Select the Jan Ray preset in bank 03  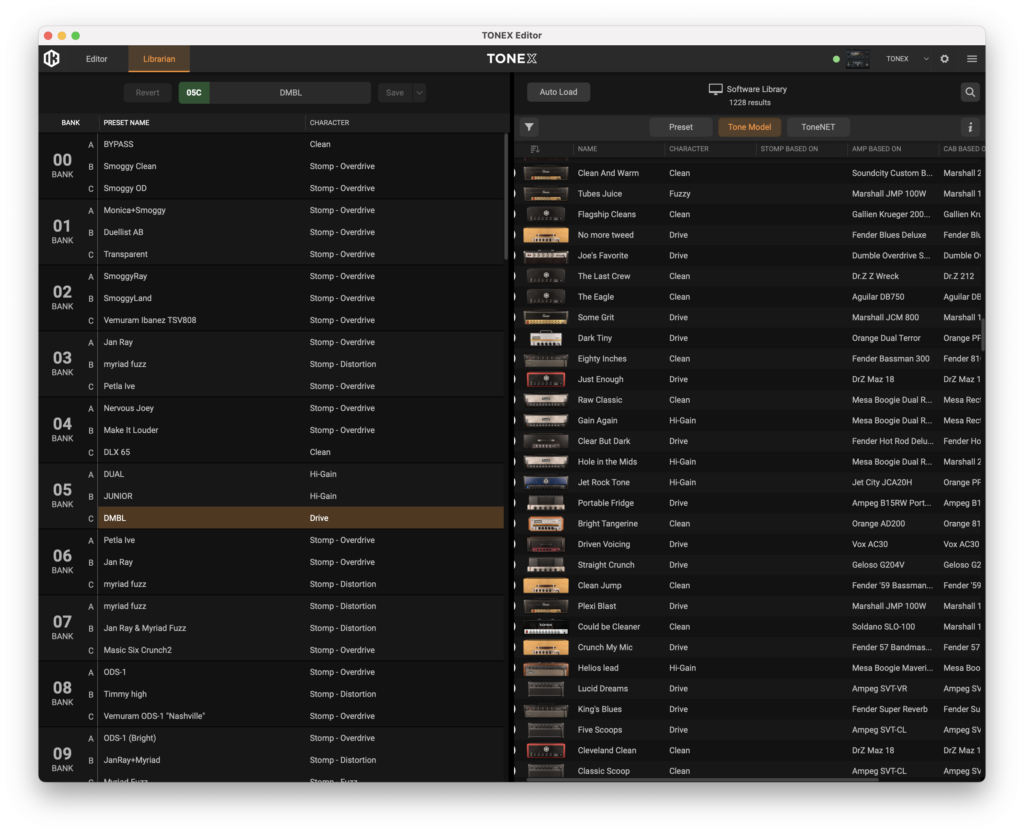(x=118, y=342)
